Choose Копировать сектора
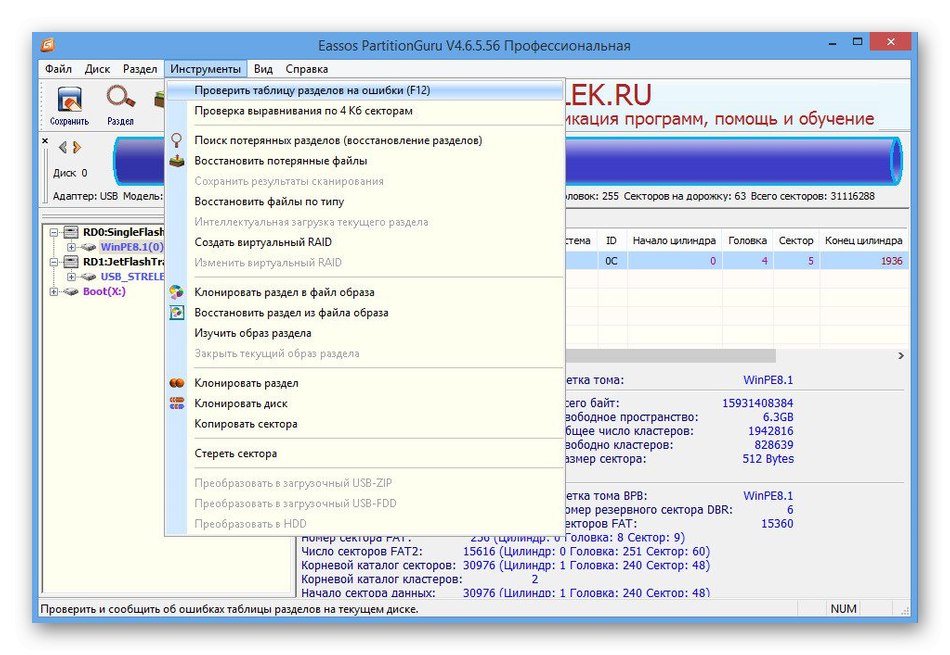The width and height of the screenshot is (950, 655). tap(365, 424)
